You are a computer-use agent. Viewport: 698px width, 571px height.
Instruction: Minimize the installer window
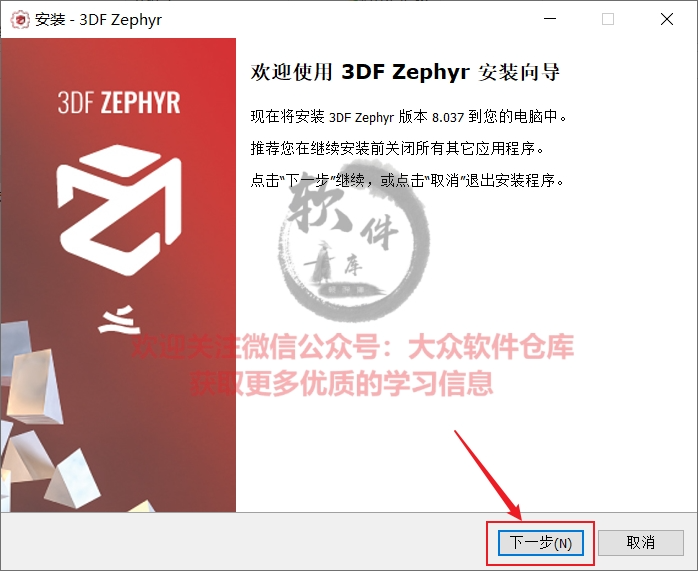[550, 19]
